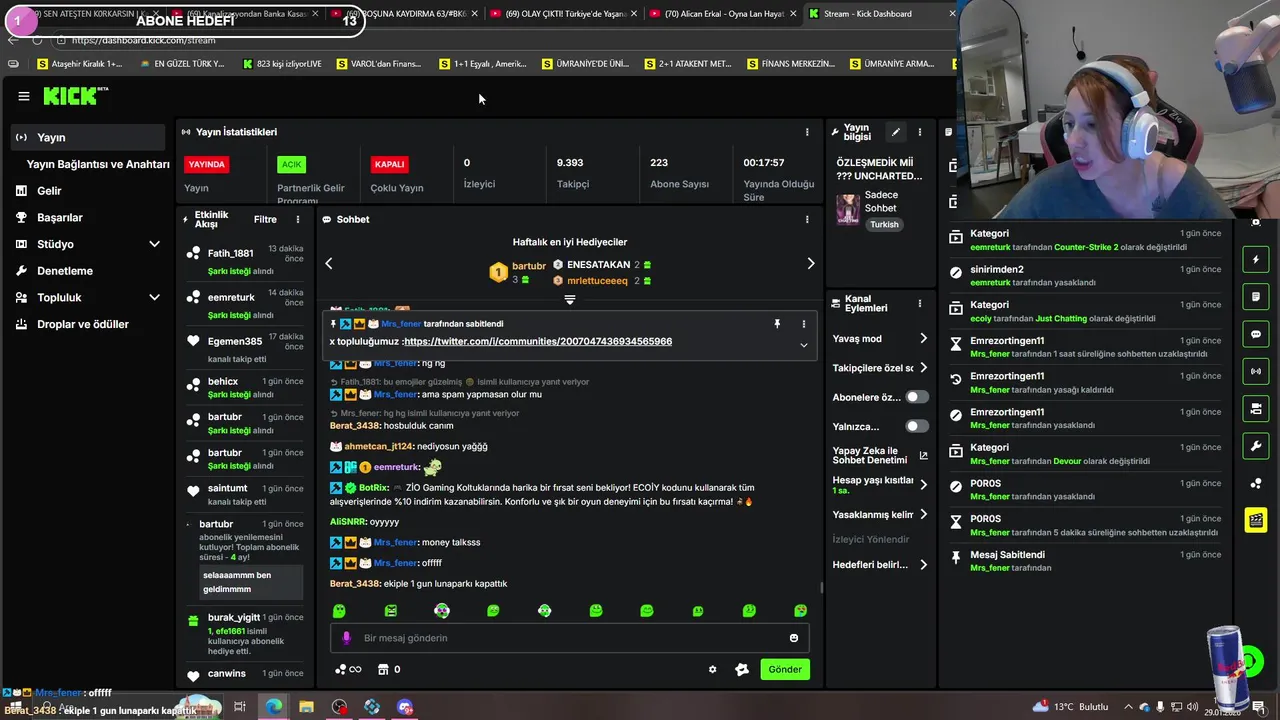Show next weekly gifter slide

click(x=811, y=263)
